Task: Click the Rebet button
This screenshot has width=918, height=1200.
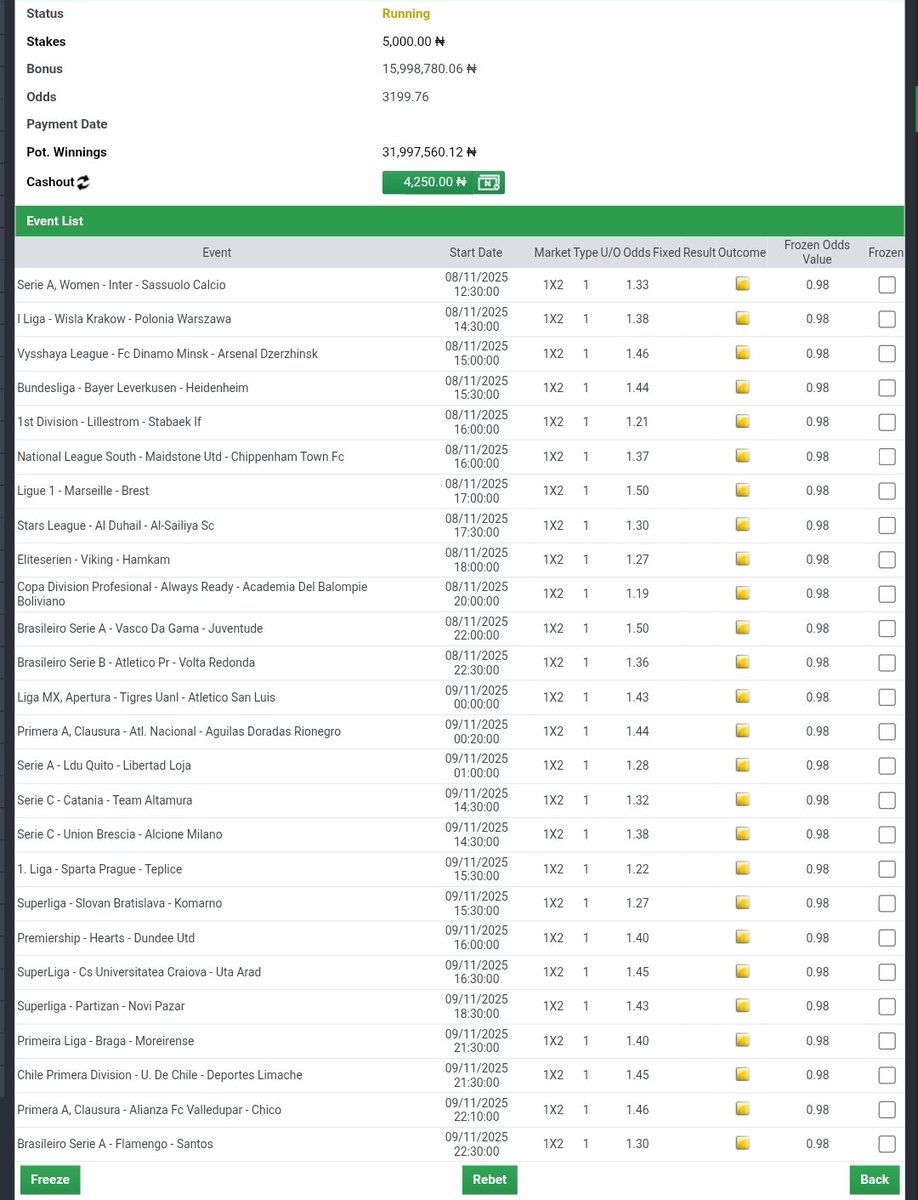Action: (489, 1179)
